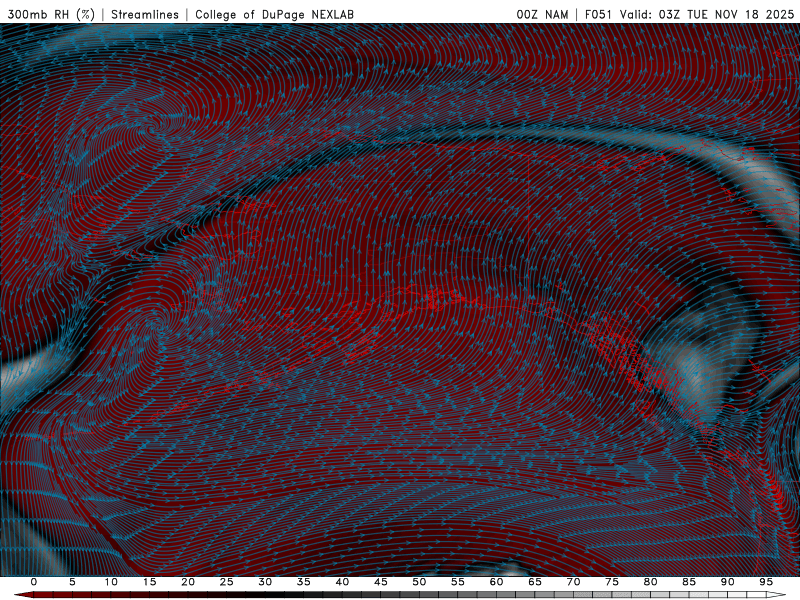Click the colorbar label "70"
The height and width of the screenshot is (600, 800).
(573, 582)
